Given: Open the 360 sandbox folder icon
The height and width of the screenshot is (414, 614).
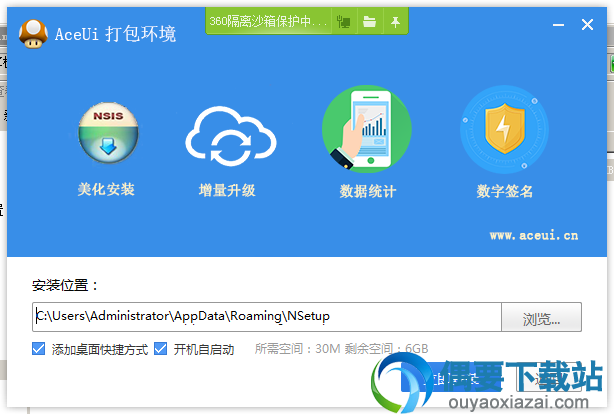Looking at the screenshot, I should pos(369,22).
